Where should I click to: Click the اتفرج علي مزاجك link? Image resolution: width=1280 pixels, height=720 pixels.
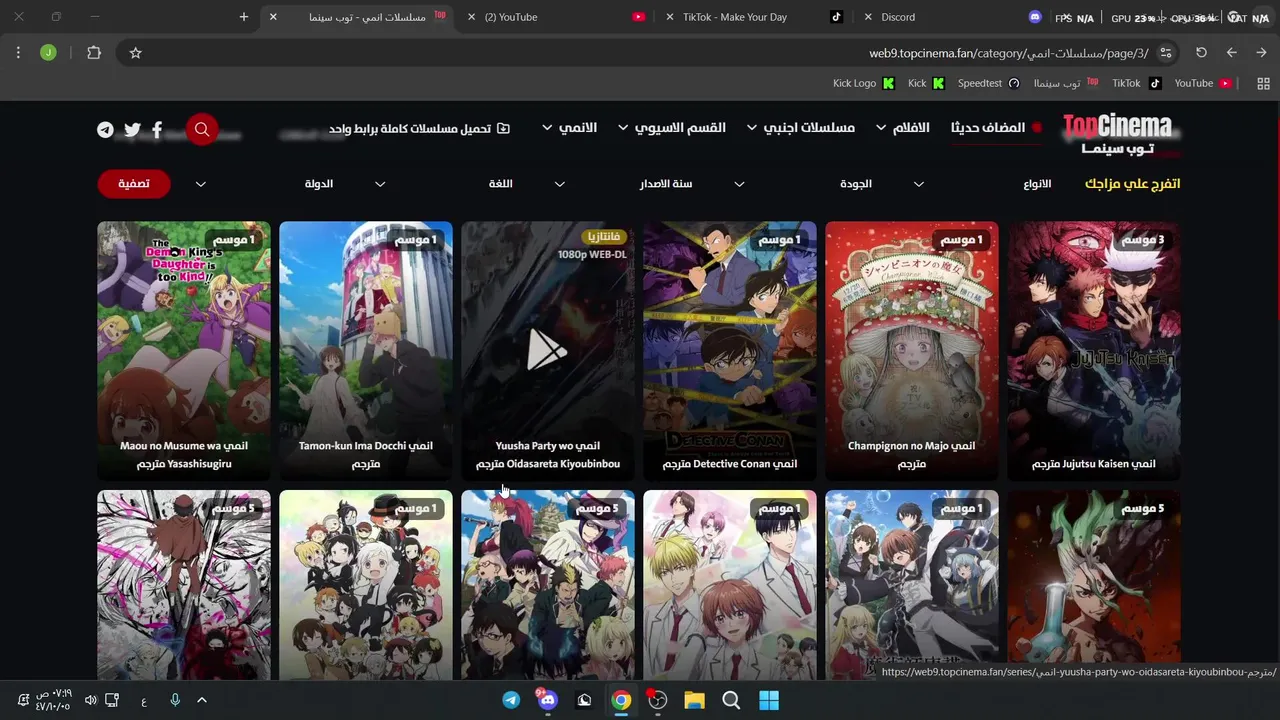click(x=1132, y=184)
